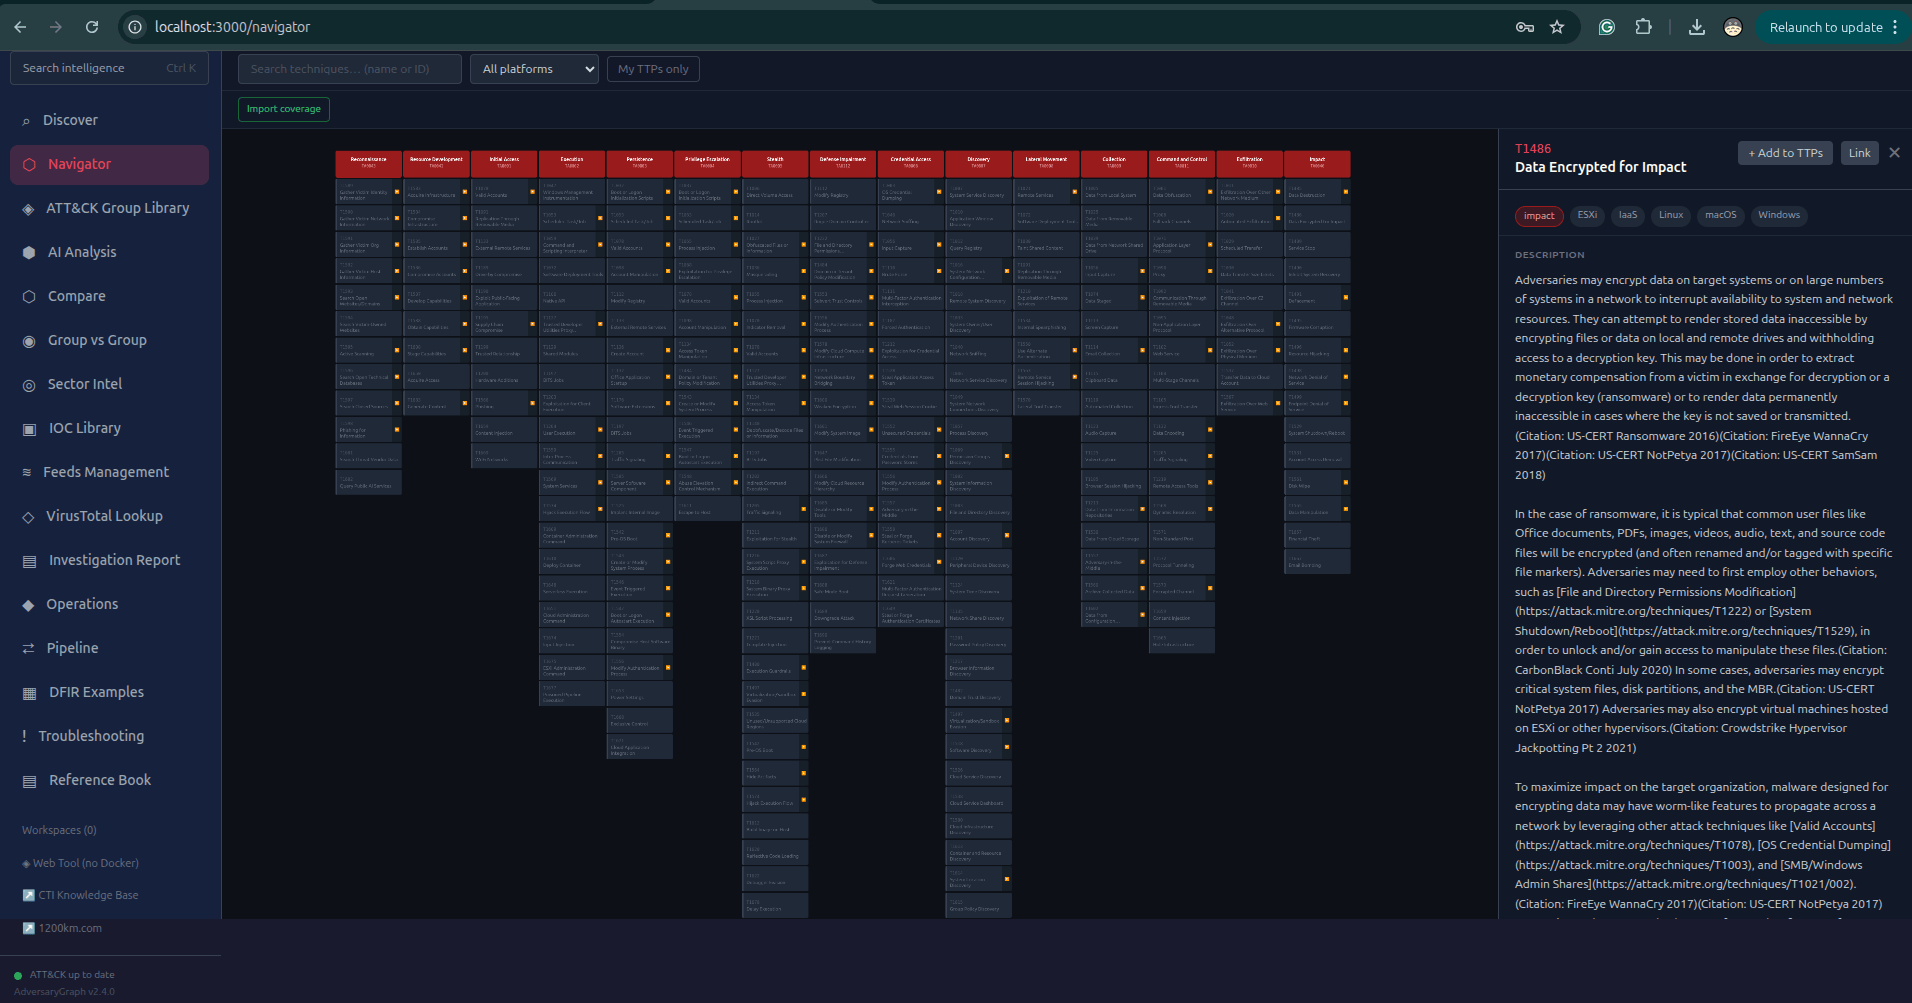1912x1003 pixels.
Task: Open Feeds Management icon
Action: tap(27, 473)
